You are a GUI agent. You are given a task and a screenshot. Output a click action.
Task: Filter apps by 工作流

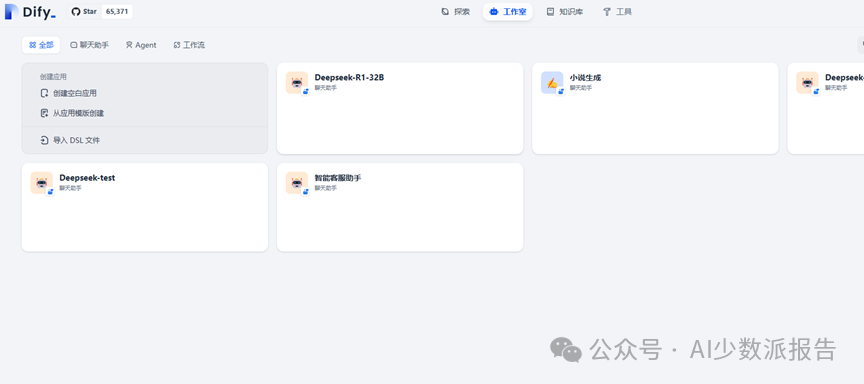coord(189,45)
